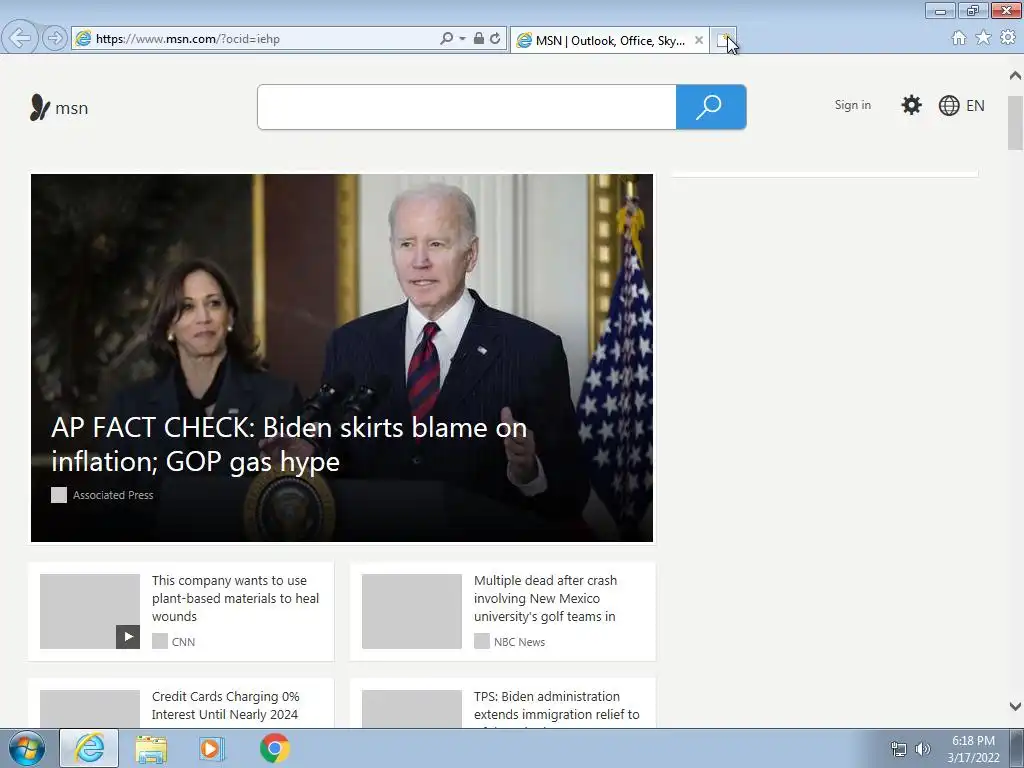This screenshot has width=1024, height=768.
Task: Close the MSN tab with its X
Action: (698, 40)
